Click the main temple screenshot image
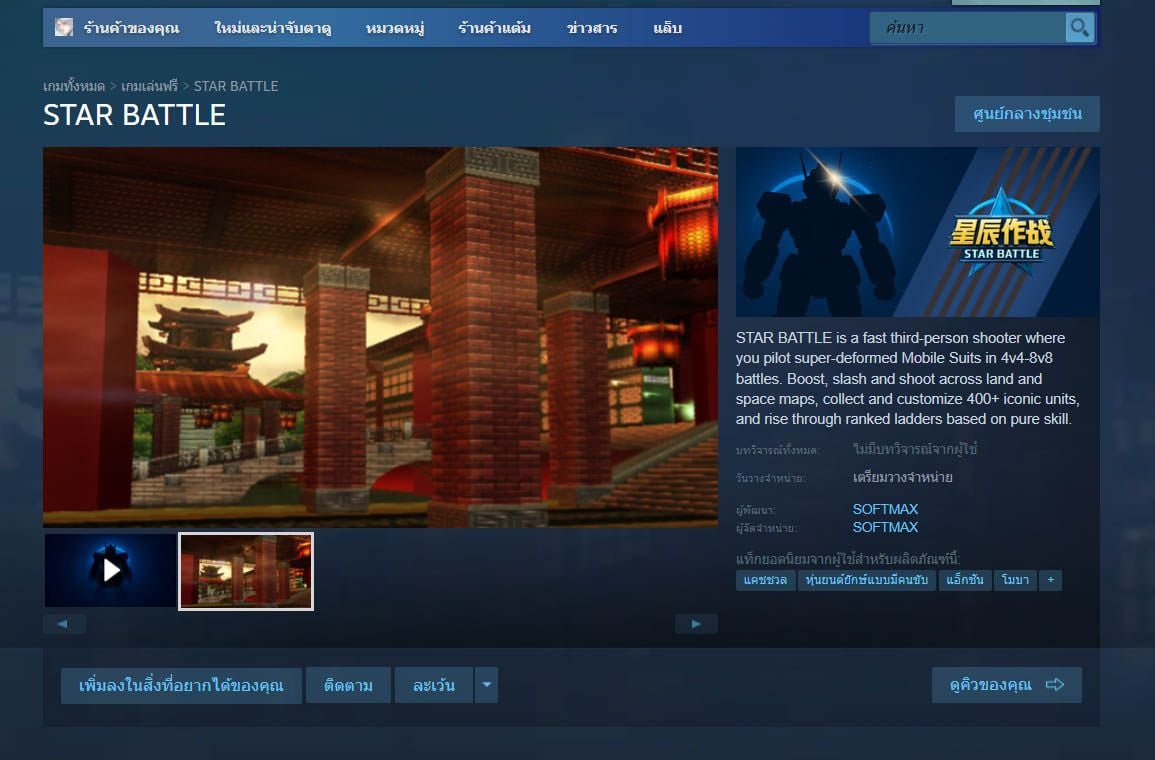 pos(380,337)
